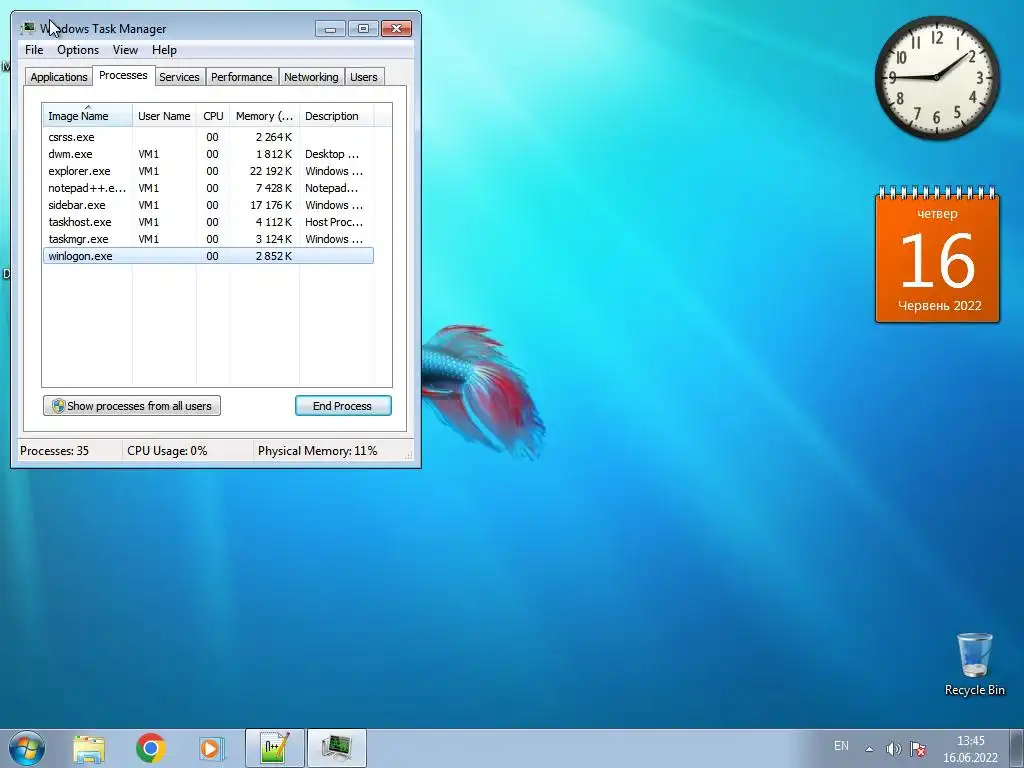Sort by Memory column header

coord(264,116)
